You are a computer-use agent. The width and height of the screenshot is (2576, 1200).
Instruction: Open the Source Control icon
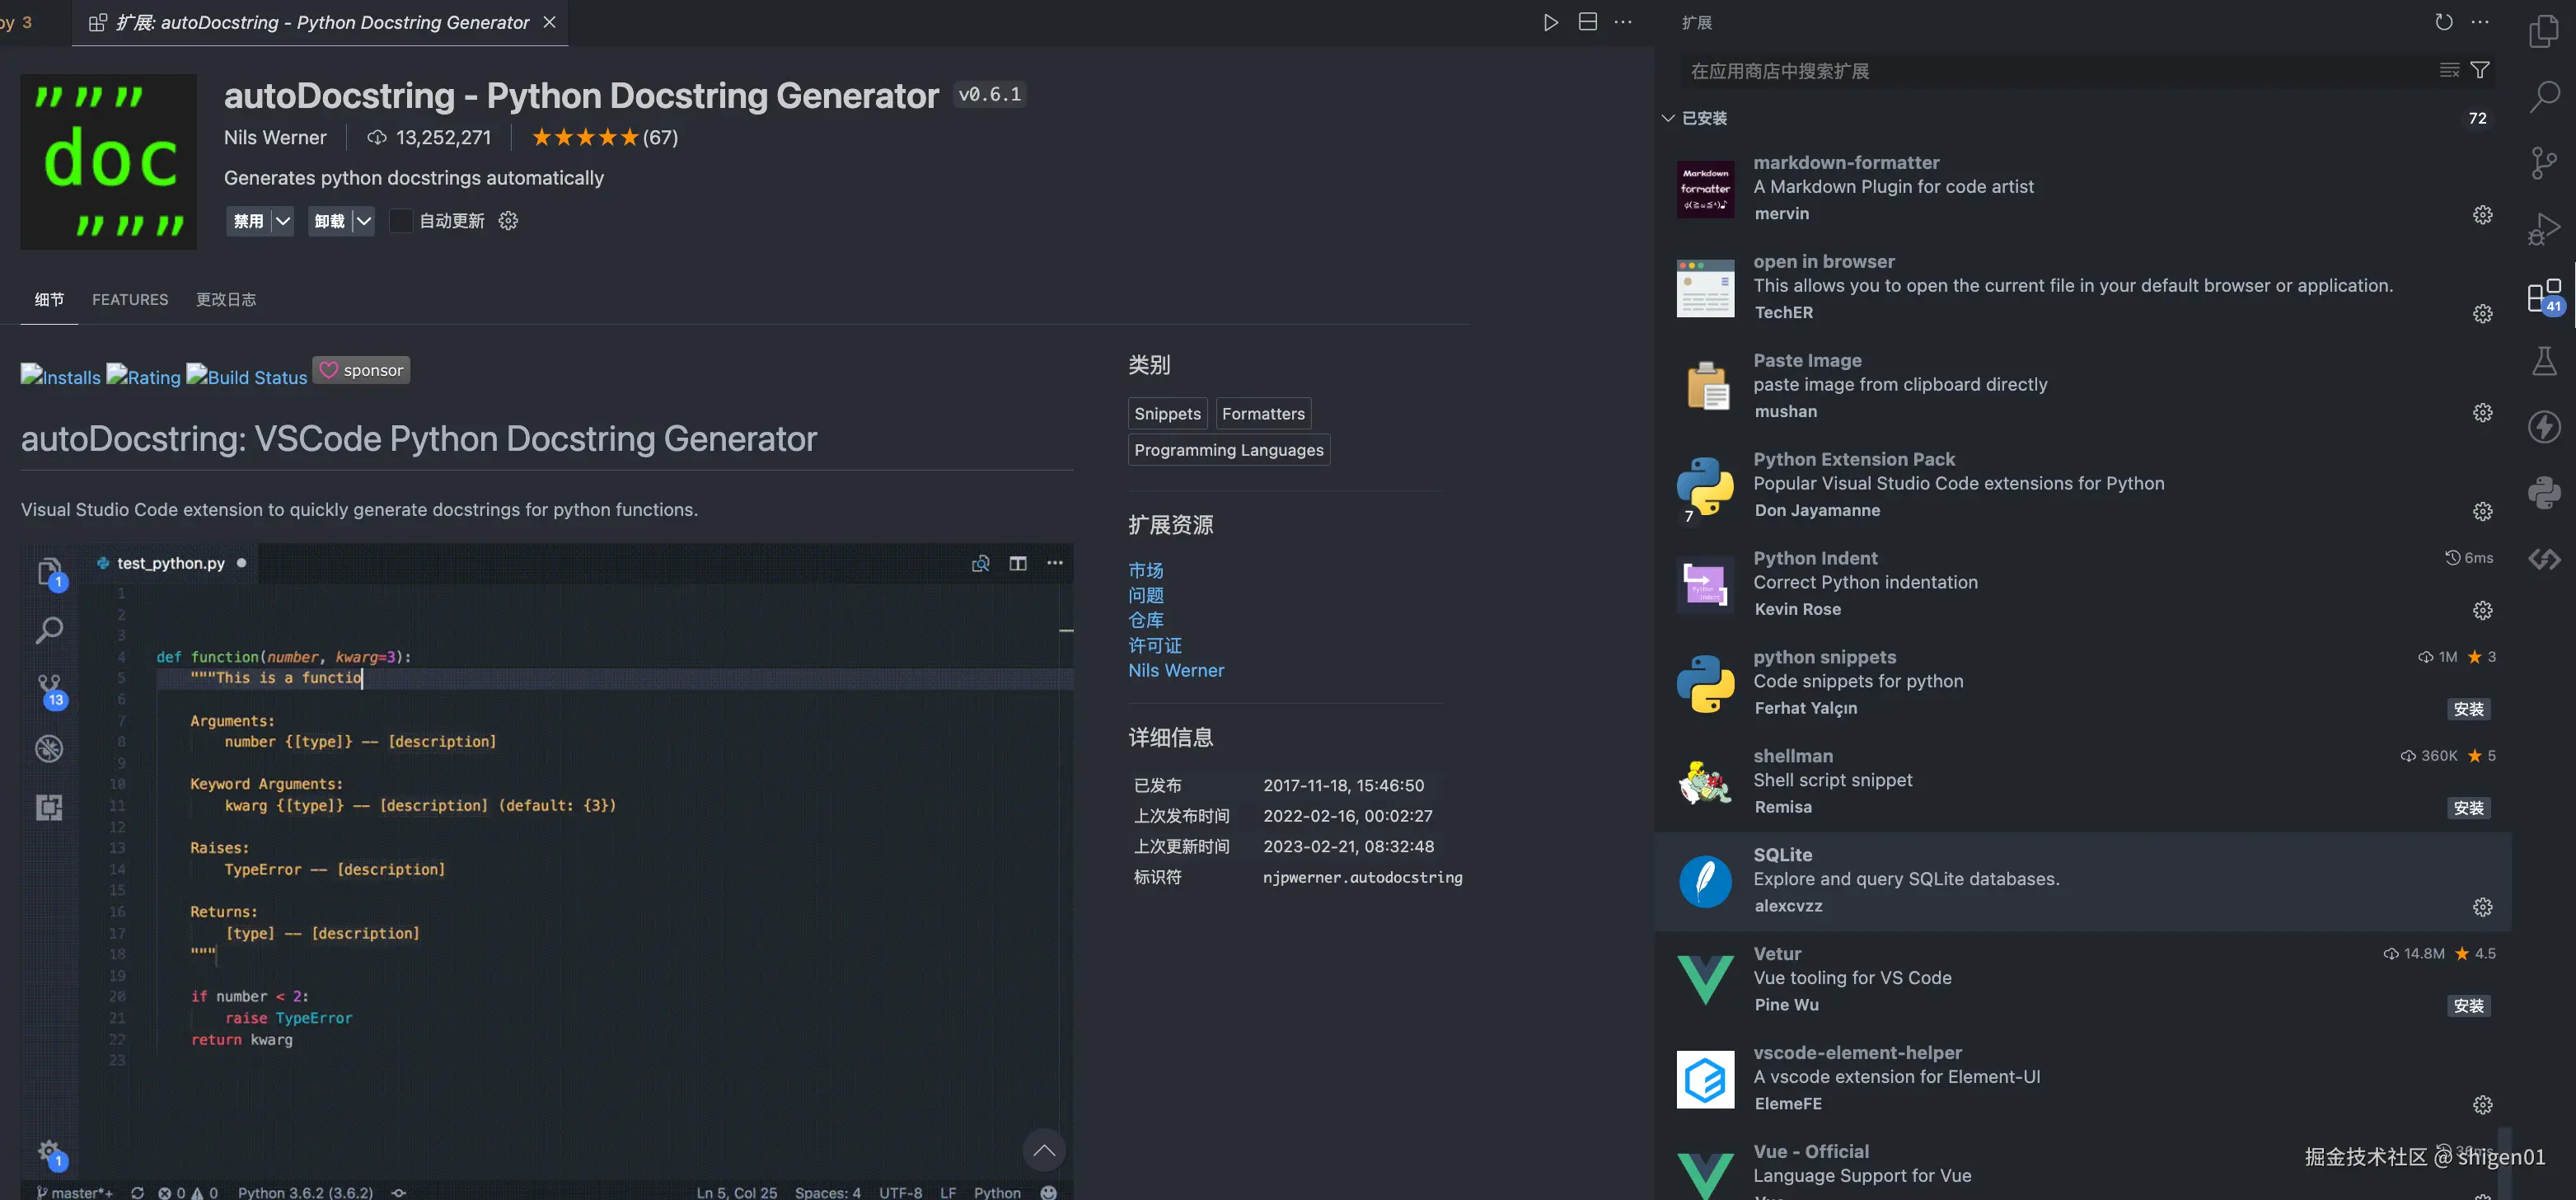pos(2543,163)
